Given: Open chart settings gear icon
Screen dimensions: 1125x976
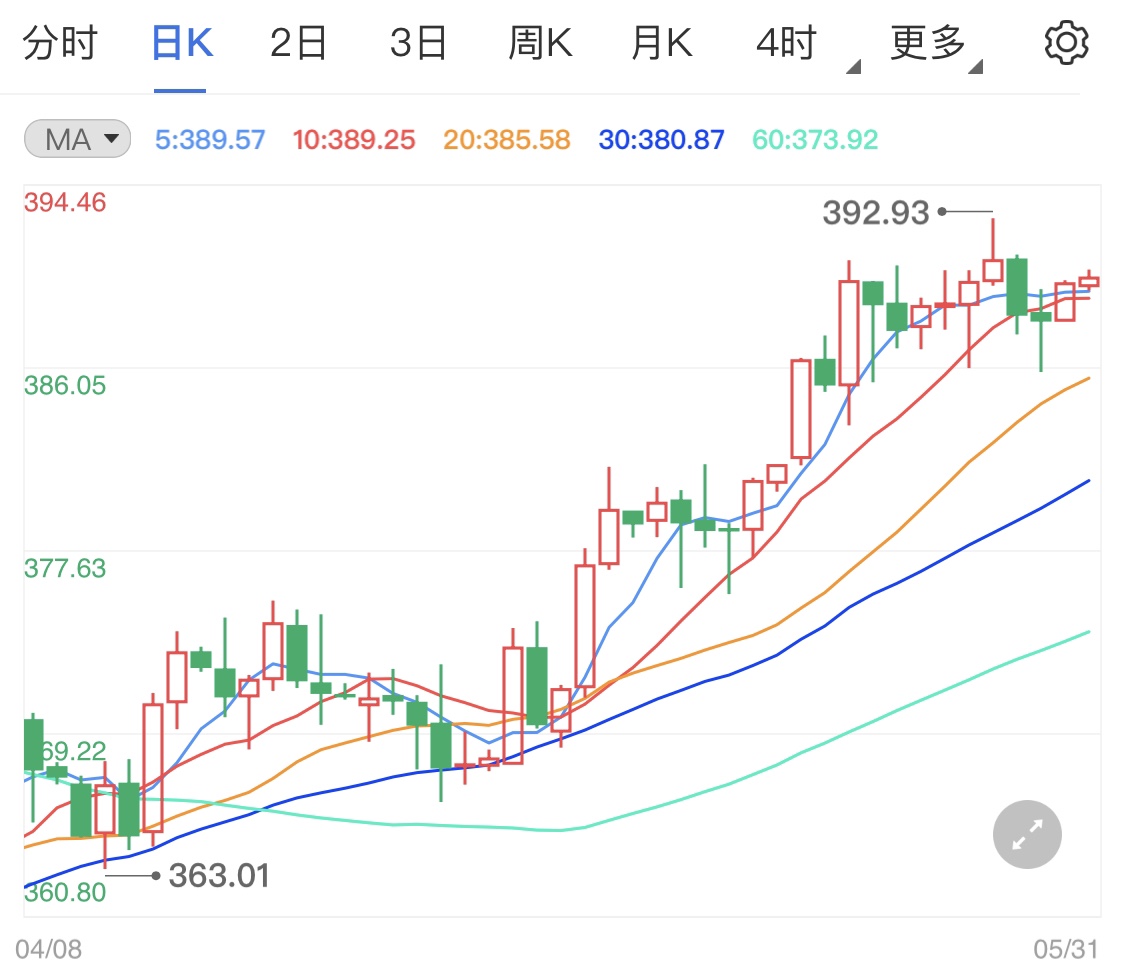Looking at the screenshot, I should point(1066,43).
